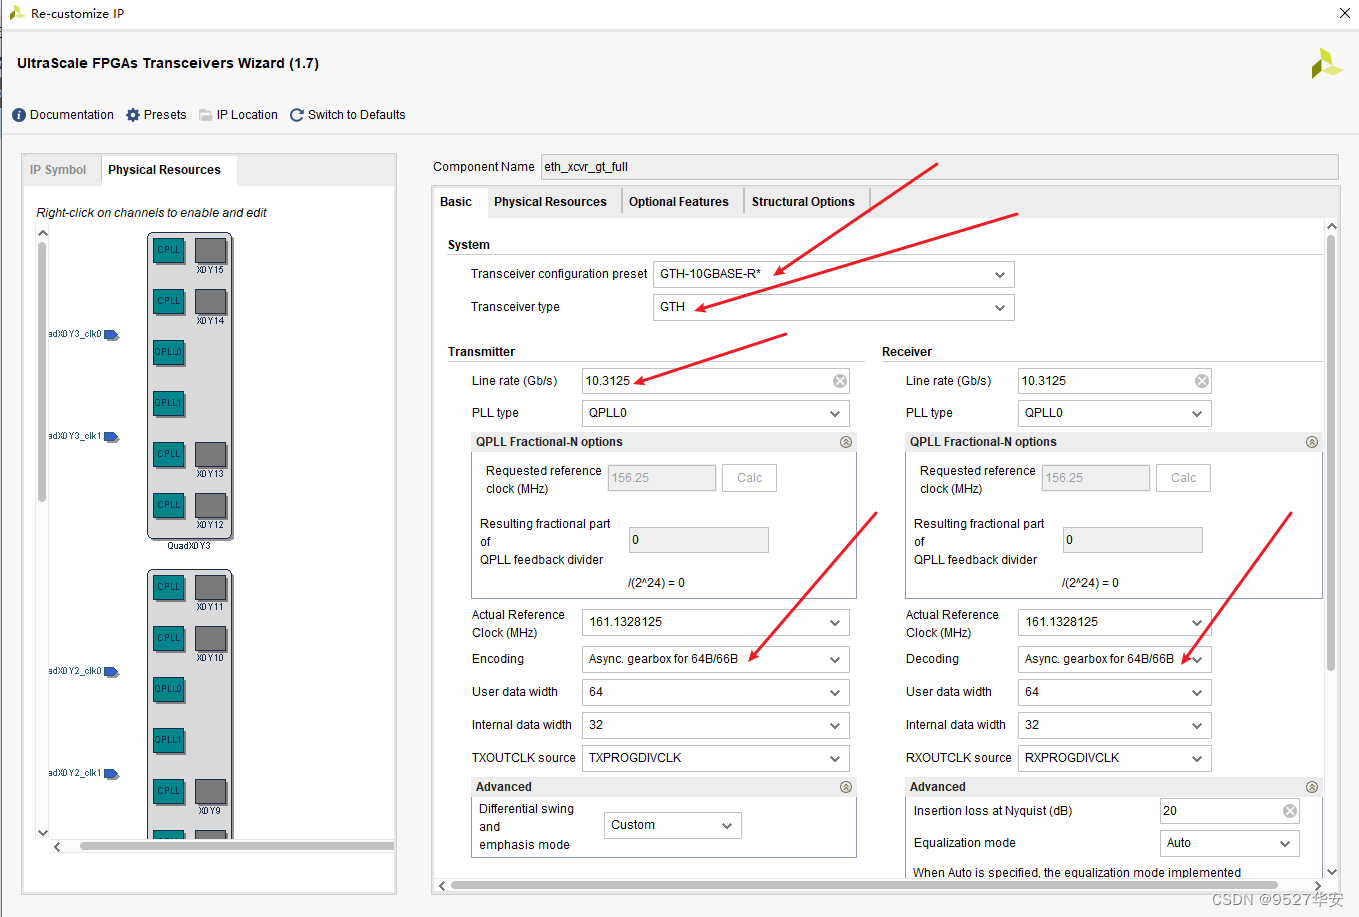Click the resources diagram horizontal scrollbar

tap(237, 846)
